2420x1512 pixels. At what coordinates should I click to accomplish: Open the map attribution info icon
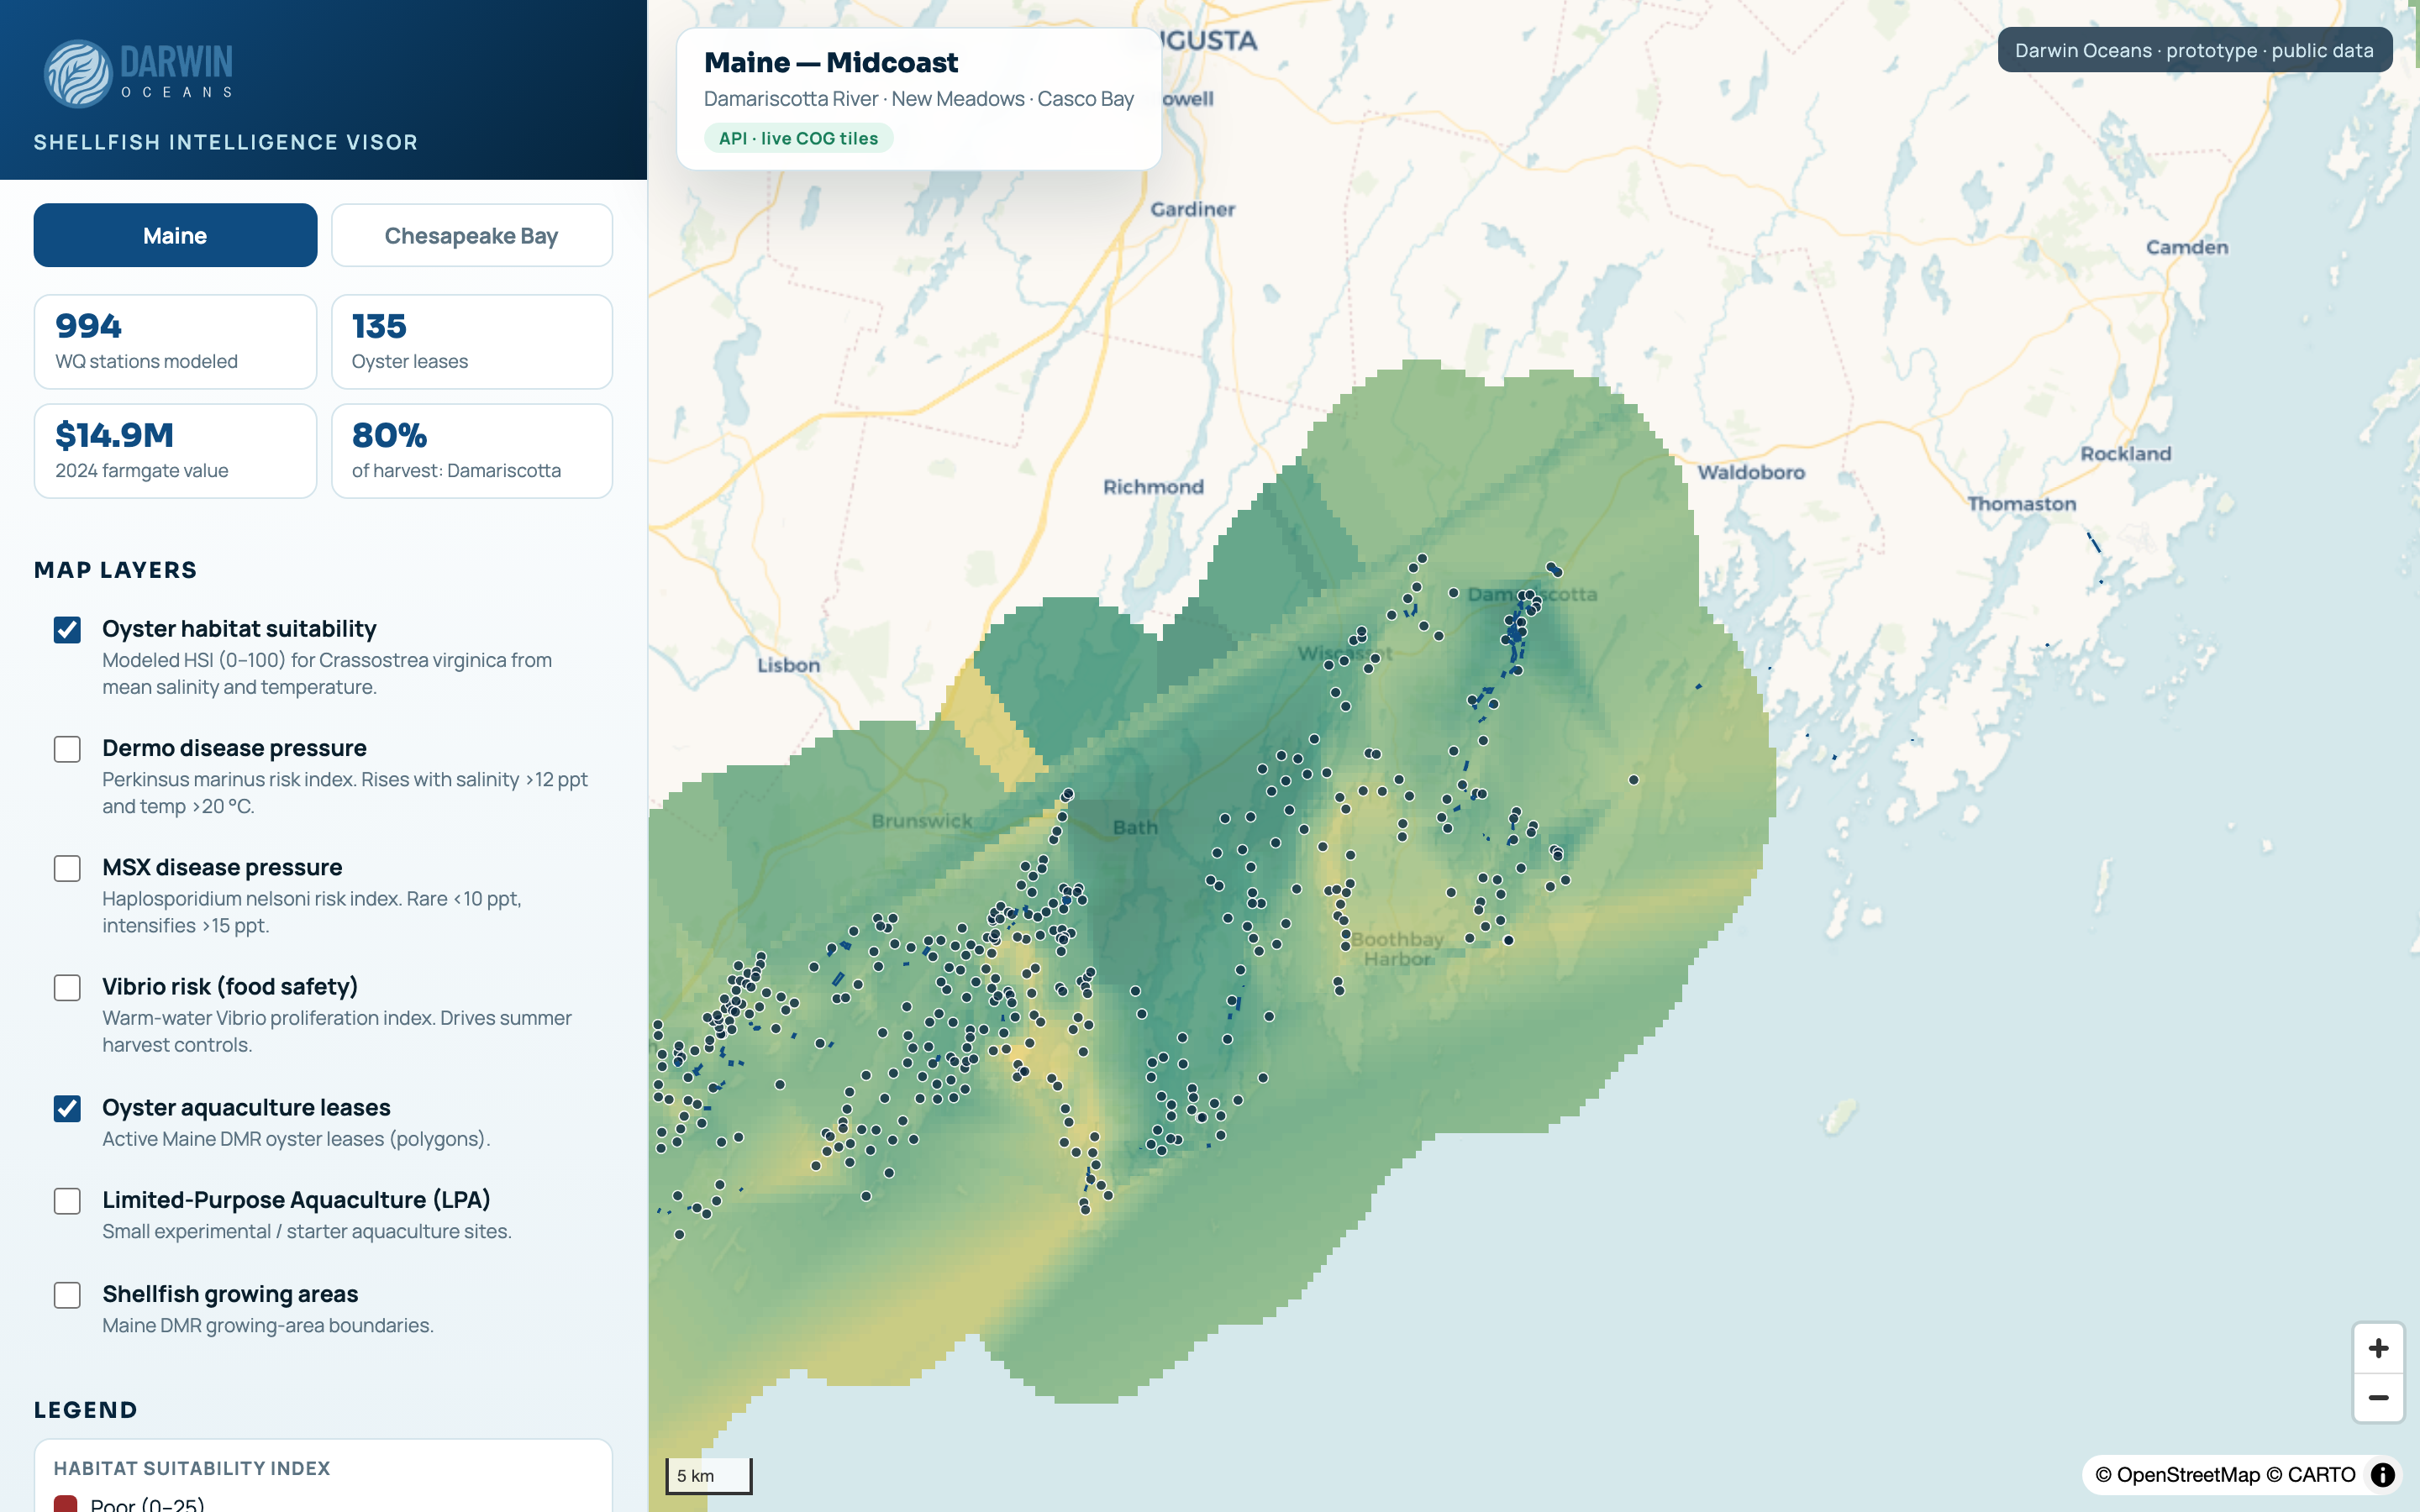[x=2383, y=1475]
